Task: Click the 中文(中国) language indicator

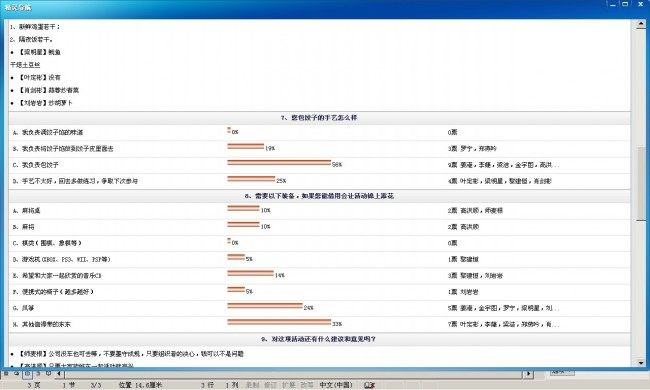Action: click(336, 385)
